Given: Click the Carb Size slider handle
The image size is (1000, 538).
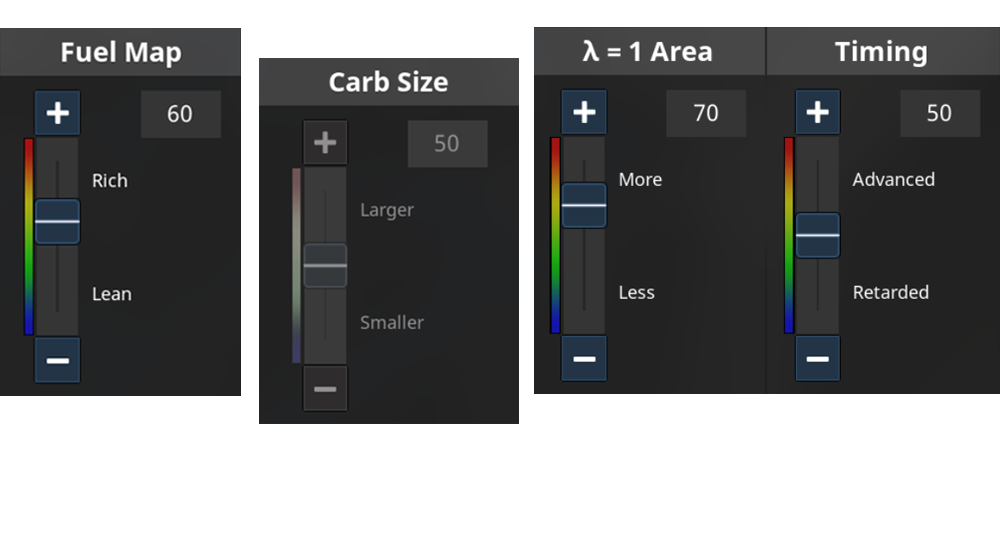Looking at the screenshot, I should click(325, 265).
